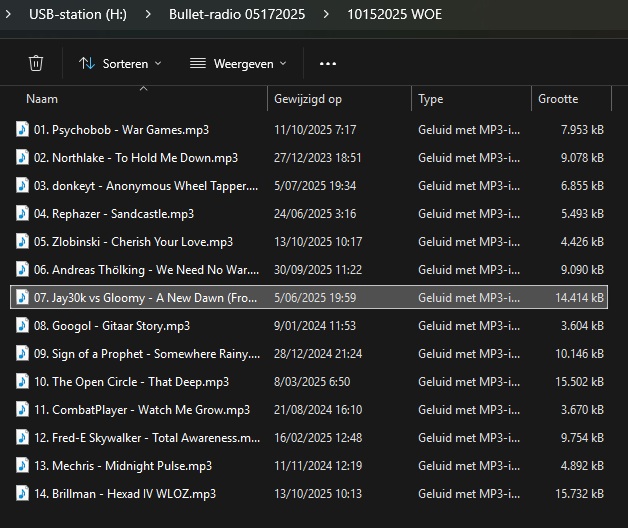Click size value 7.953 kB

point(582,130)
